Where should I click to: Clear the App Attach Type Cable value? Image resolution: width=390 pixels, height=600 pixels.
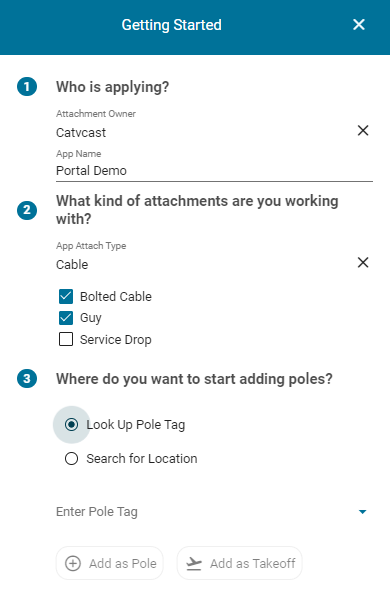point(363,262)
